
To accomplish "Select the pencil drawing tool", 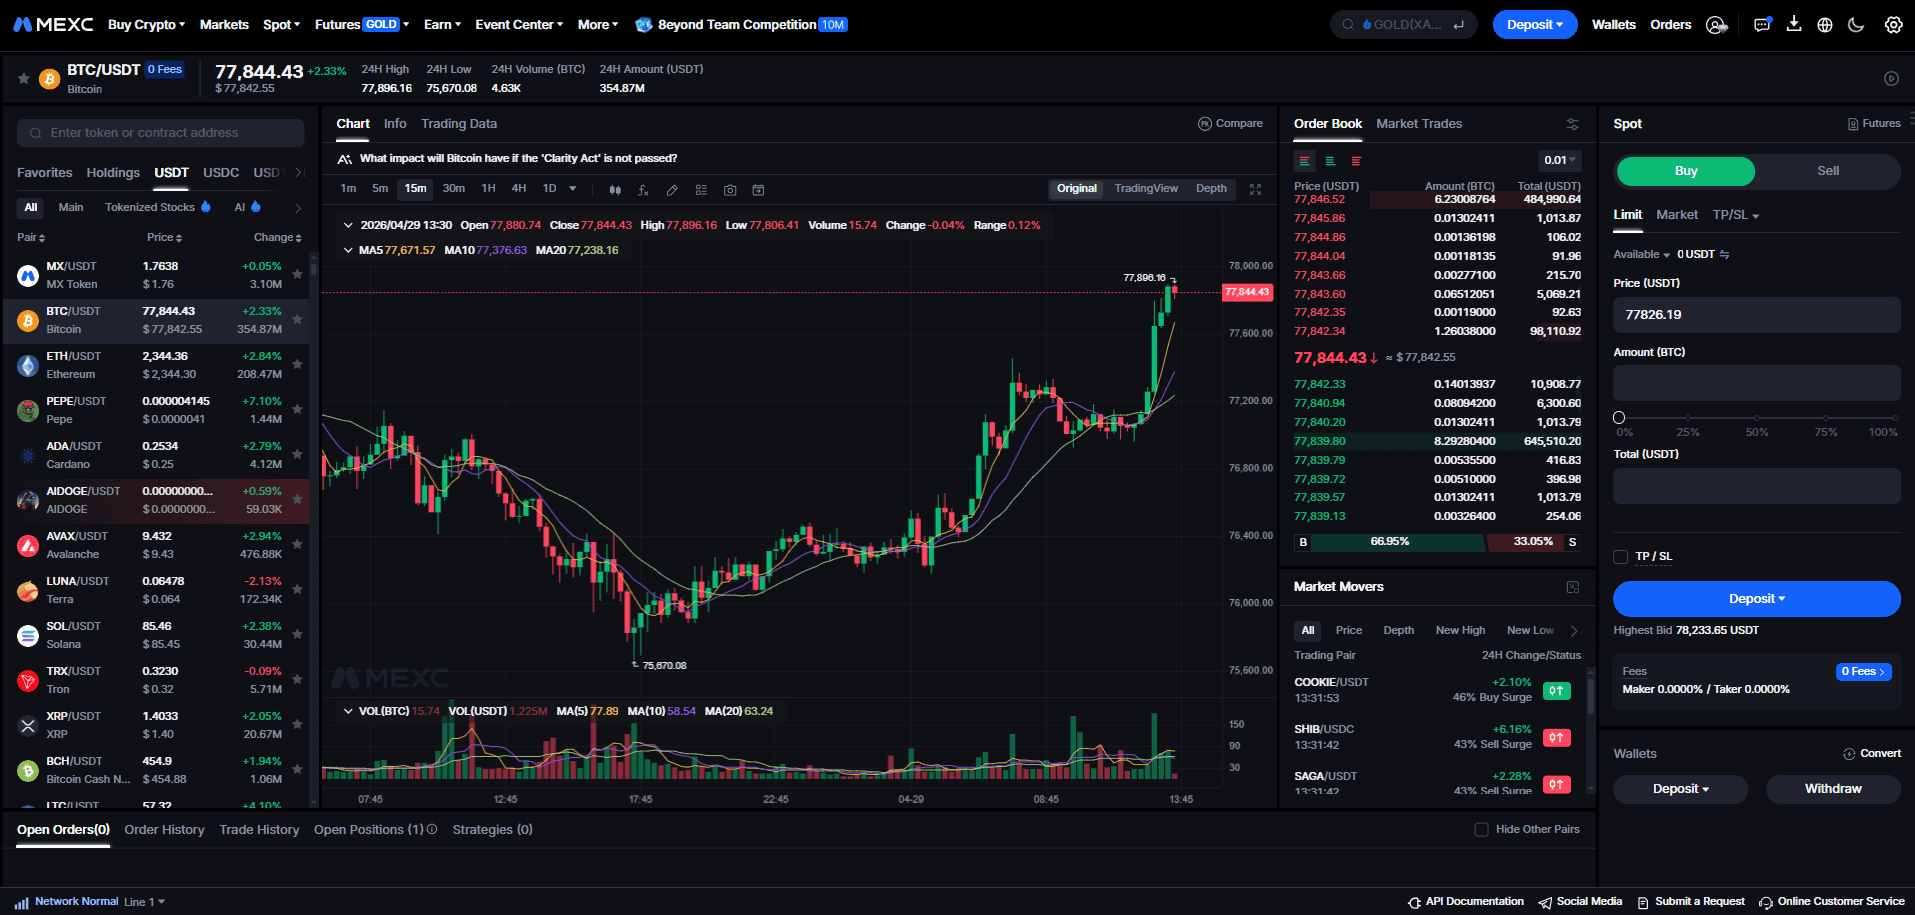I will point(672,189).
